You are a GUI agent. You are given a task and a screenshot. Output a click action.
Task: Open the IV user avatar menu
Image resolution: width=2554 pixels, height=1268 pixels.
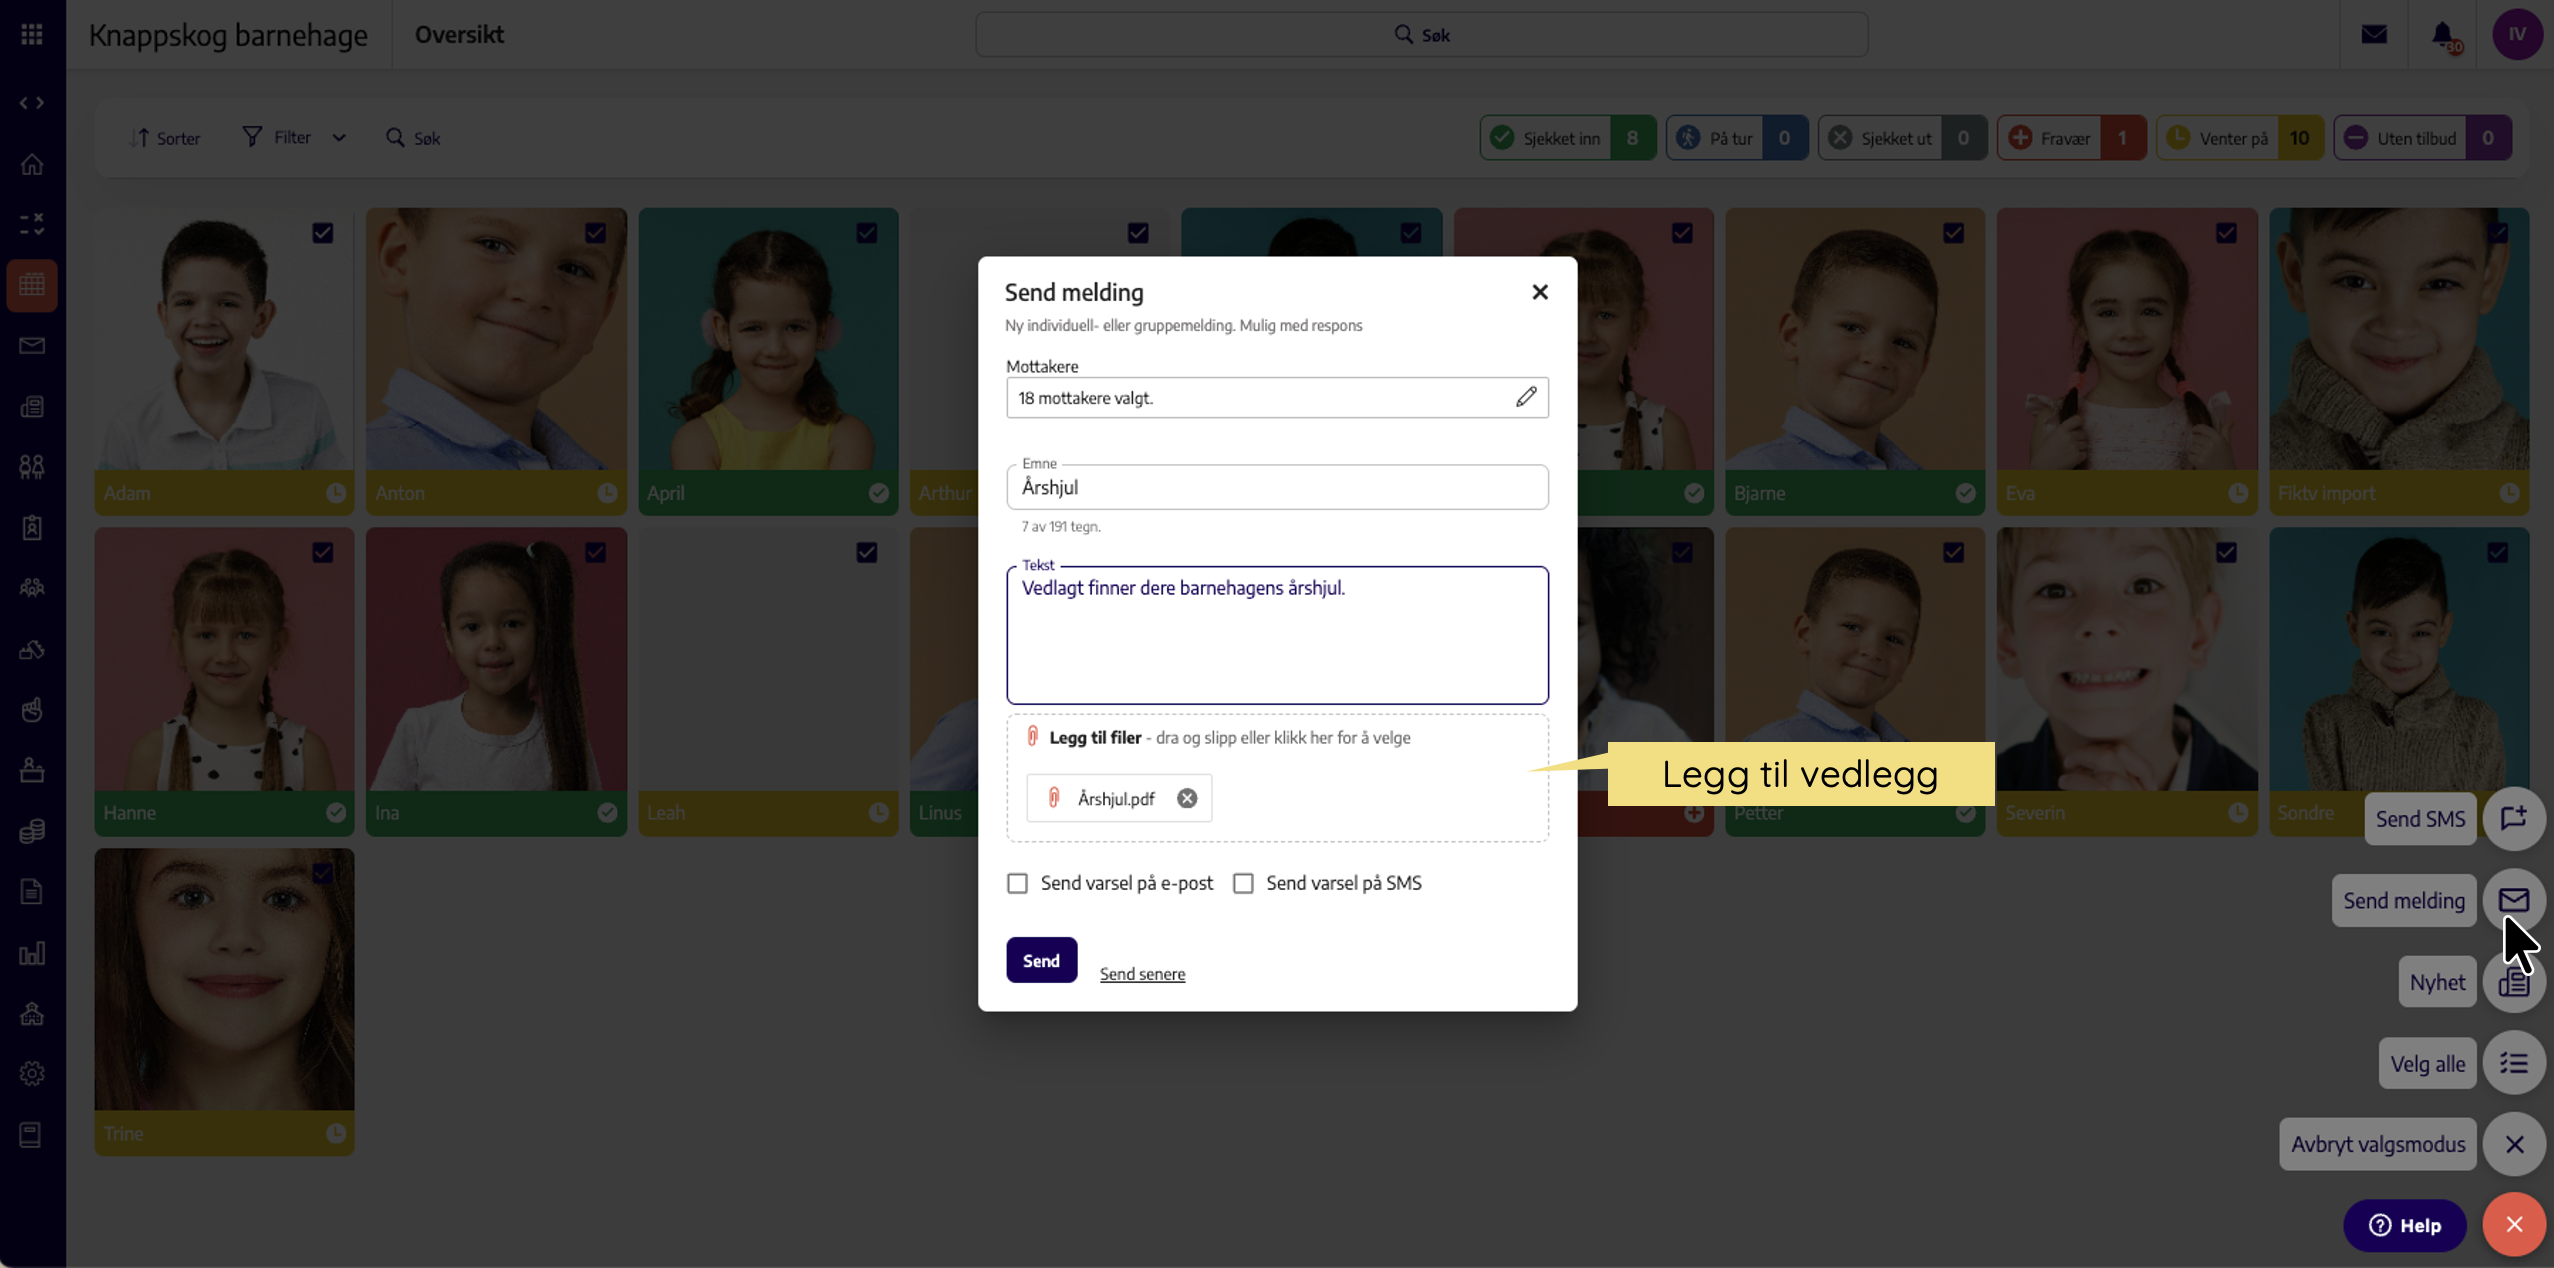pyautogui.click(x=2516, y=35)
